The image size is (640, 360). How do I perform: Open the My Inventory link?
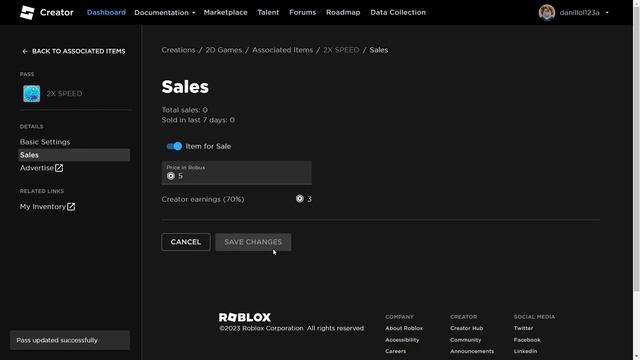(47, 207)
